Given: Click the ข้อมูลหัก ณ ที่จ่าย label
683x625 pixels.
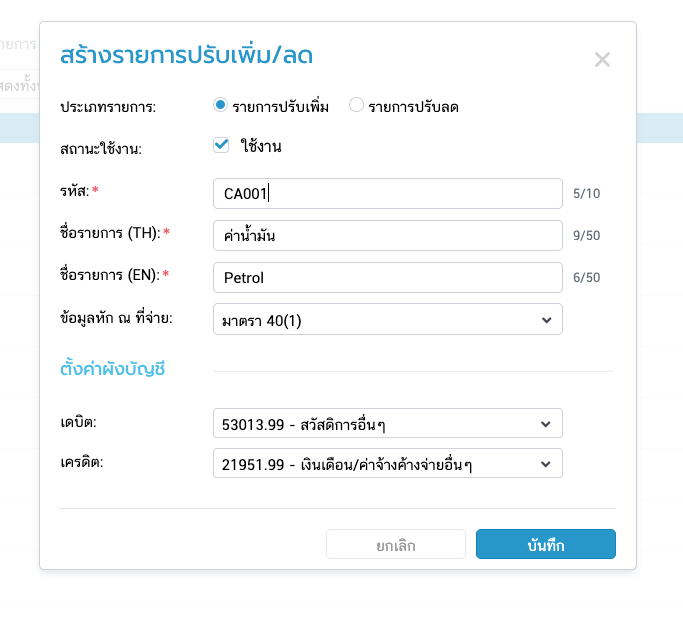Looking at the screenshot, I should coord(118,319).
